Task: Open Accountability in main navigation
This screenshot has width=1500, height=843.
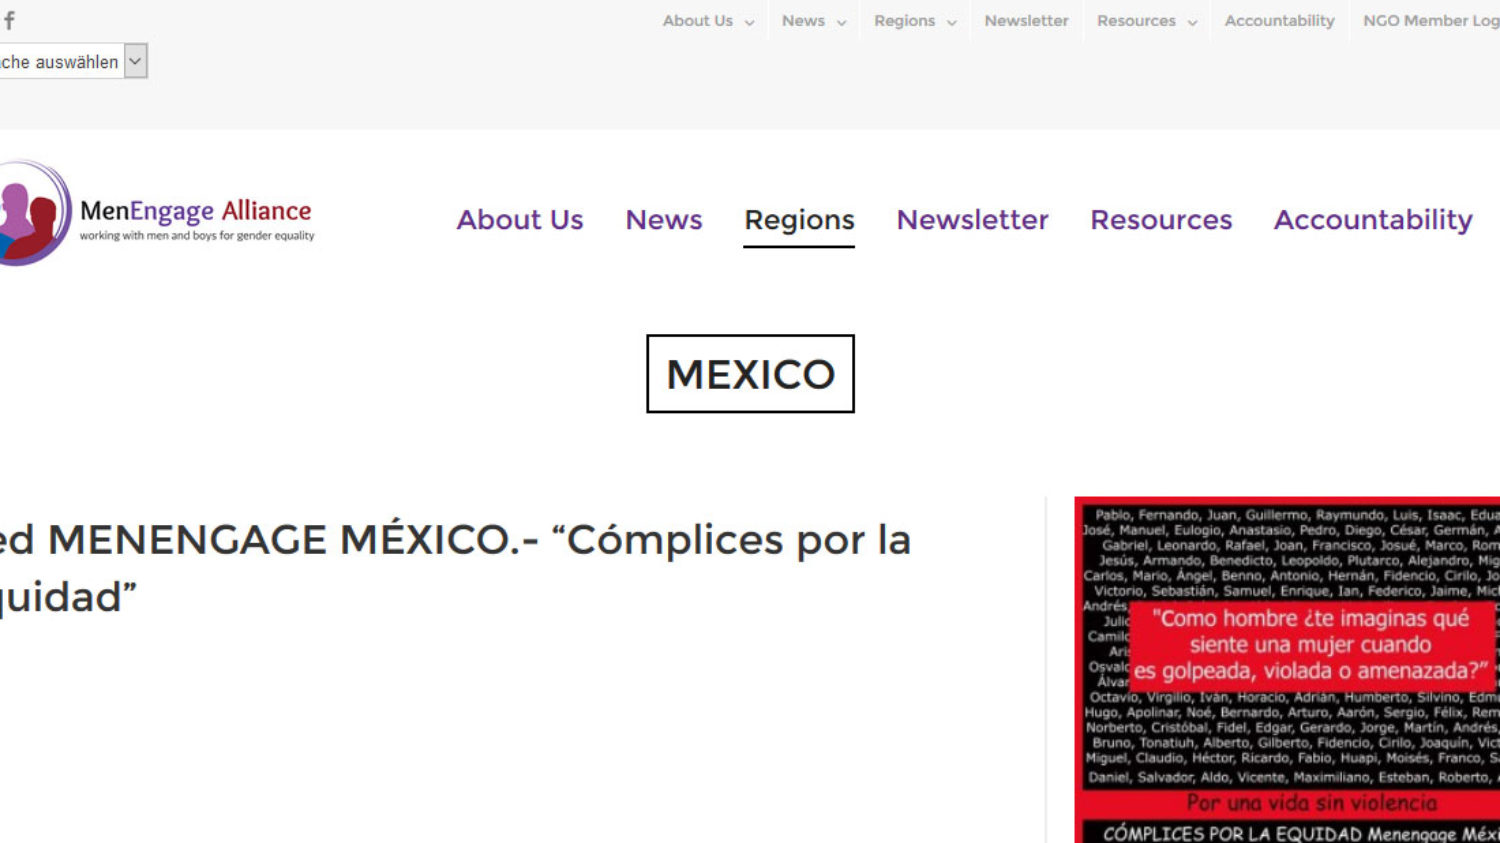Action: click(1373, 220)
